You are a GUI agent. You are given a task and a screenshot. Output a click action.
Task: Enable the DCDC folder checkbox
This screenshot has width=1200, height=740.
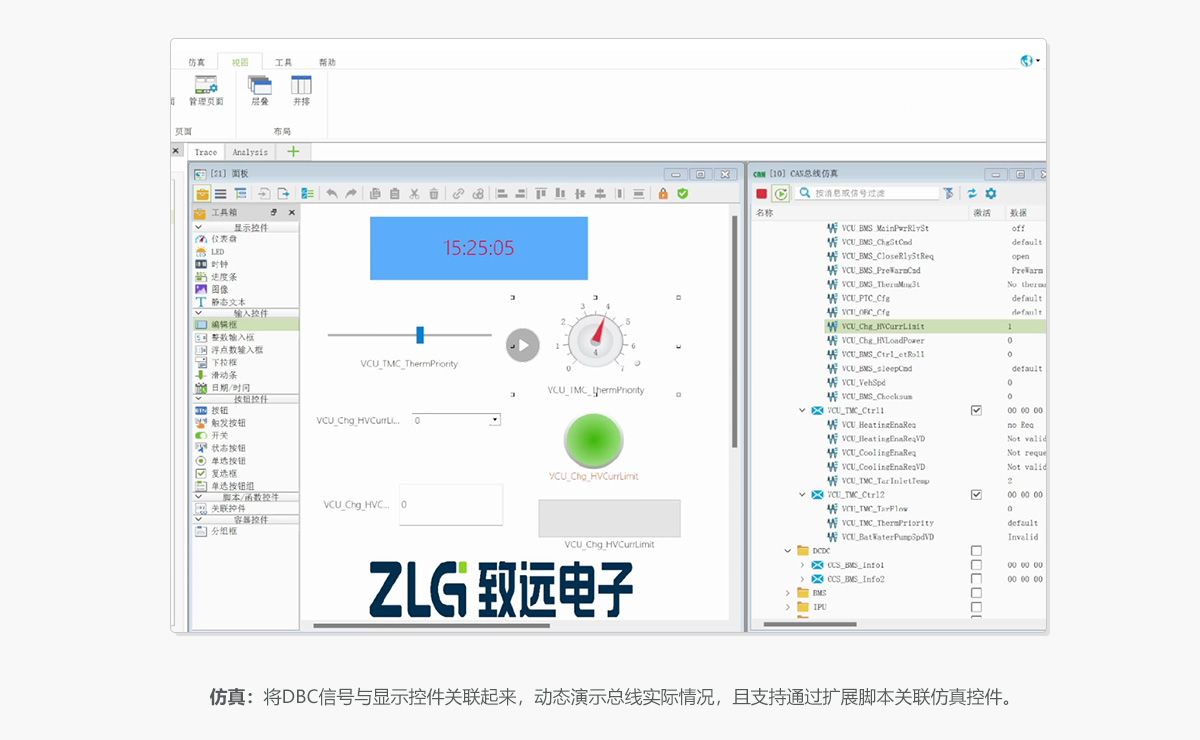point(976,551)
